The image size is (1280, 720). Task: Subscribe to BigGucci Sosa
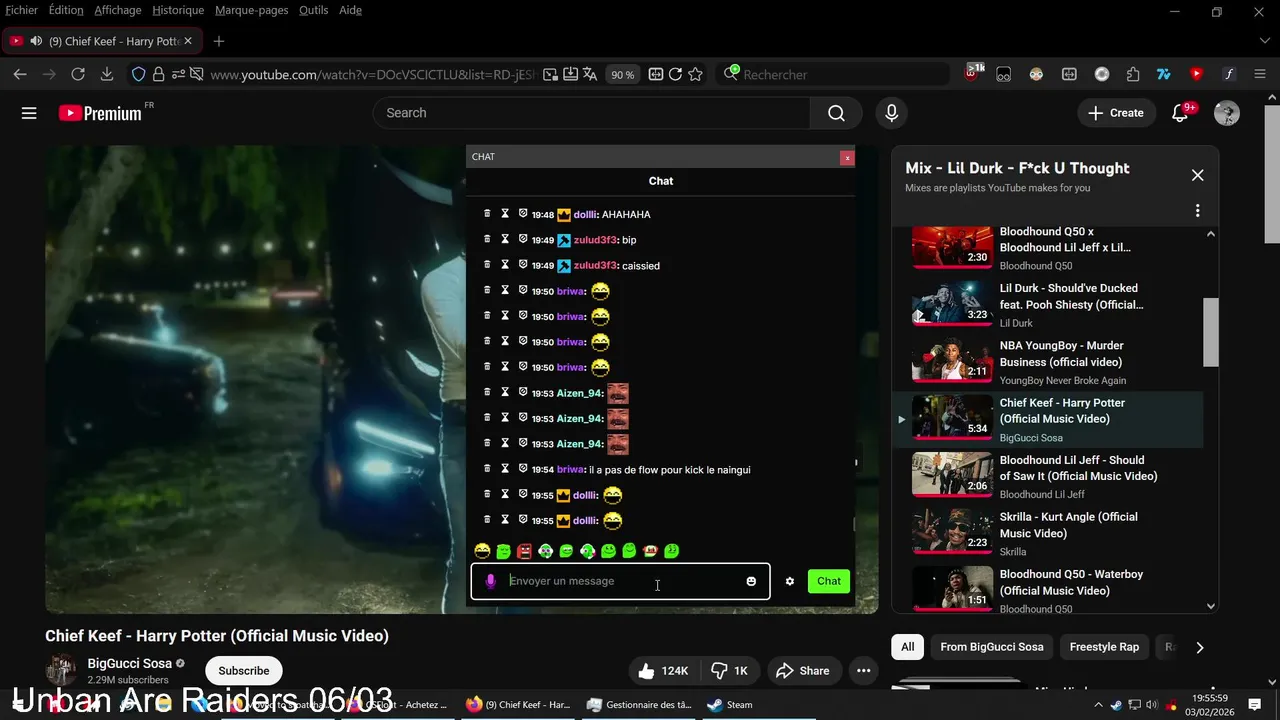(244, 671)
